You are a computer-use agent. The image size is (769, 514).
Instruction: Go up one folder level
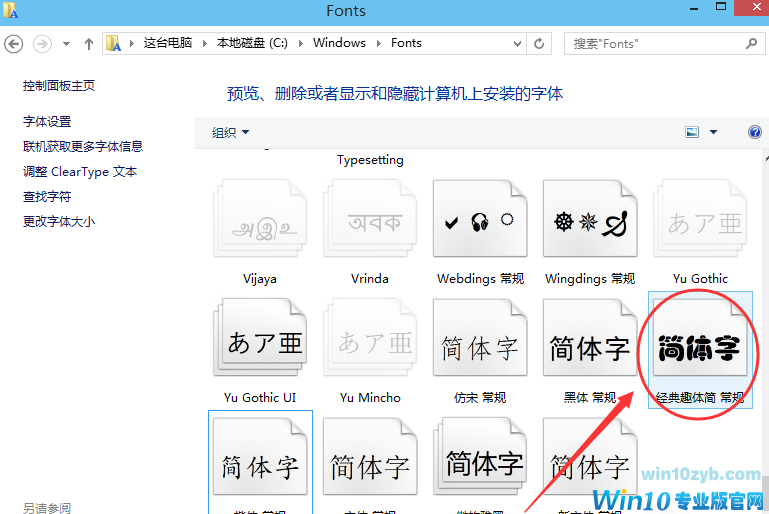(x=89, y=44)
